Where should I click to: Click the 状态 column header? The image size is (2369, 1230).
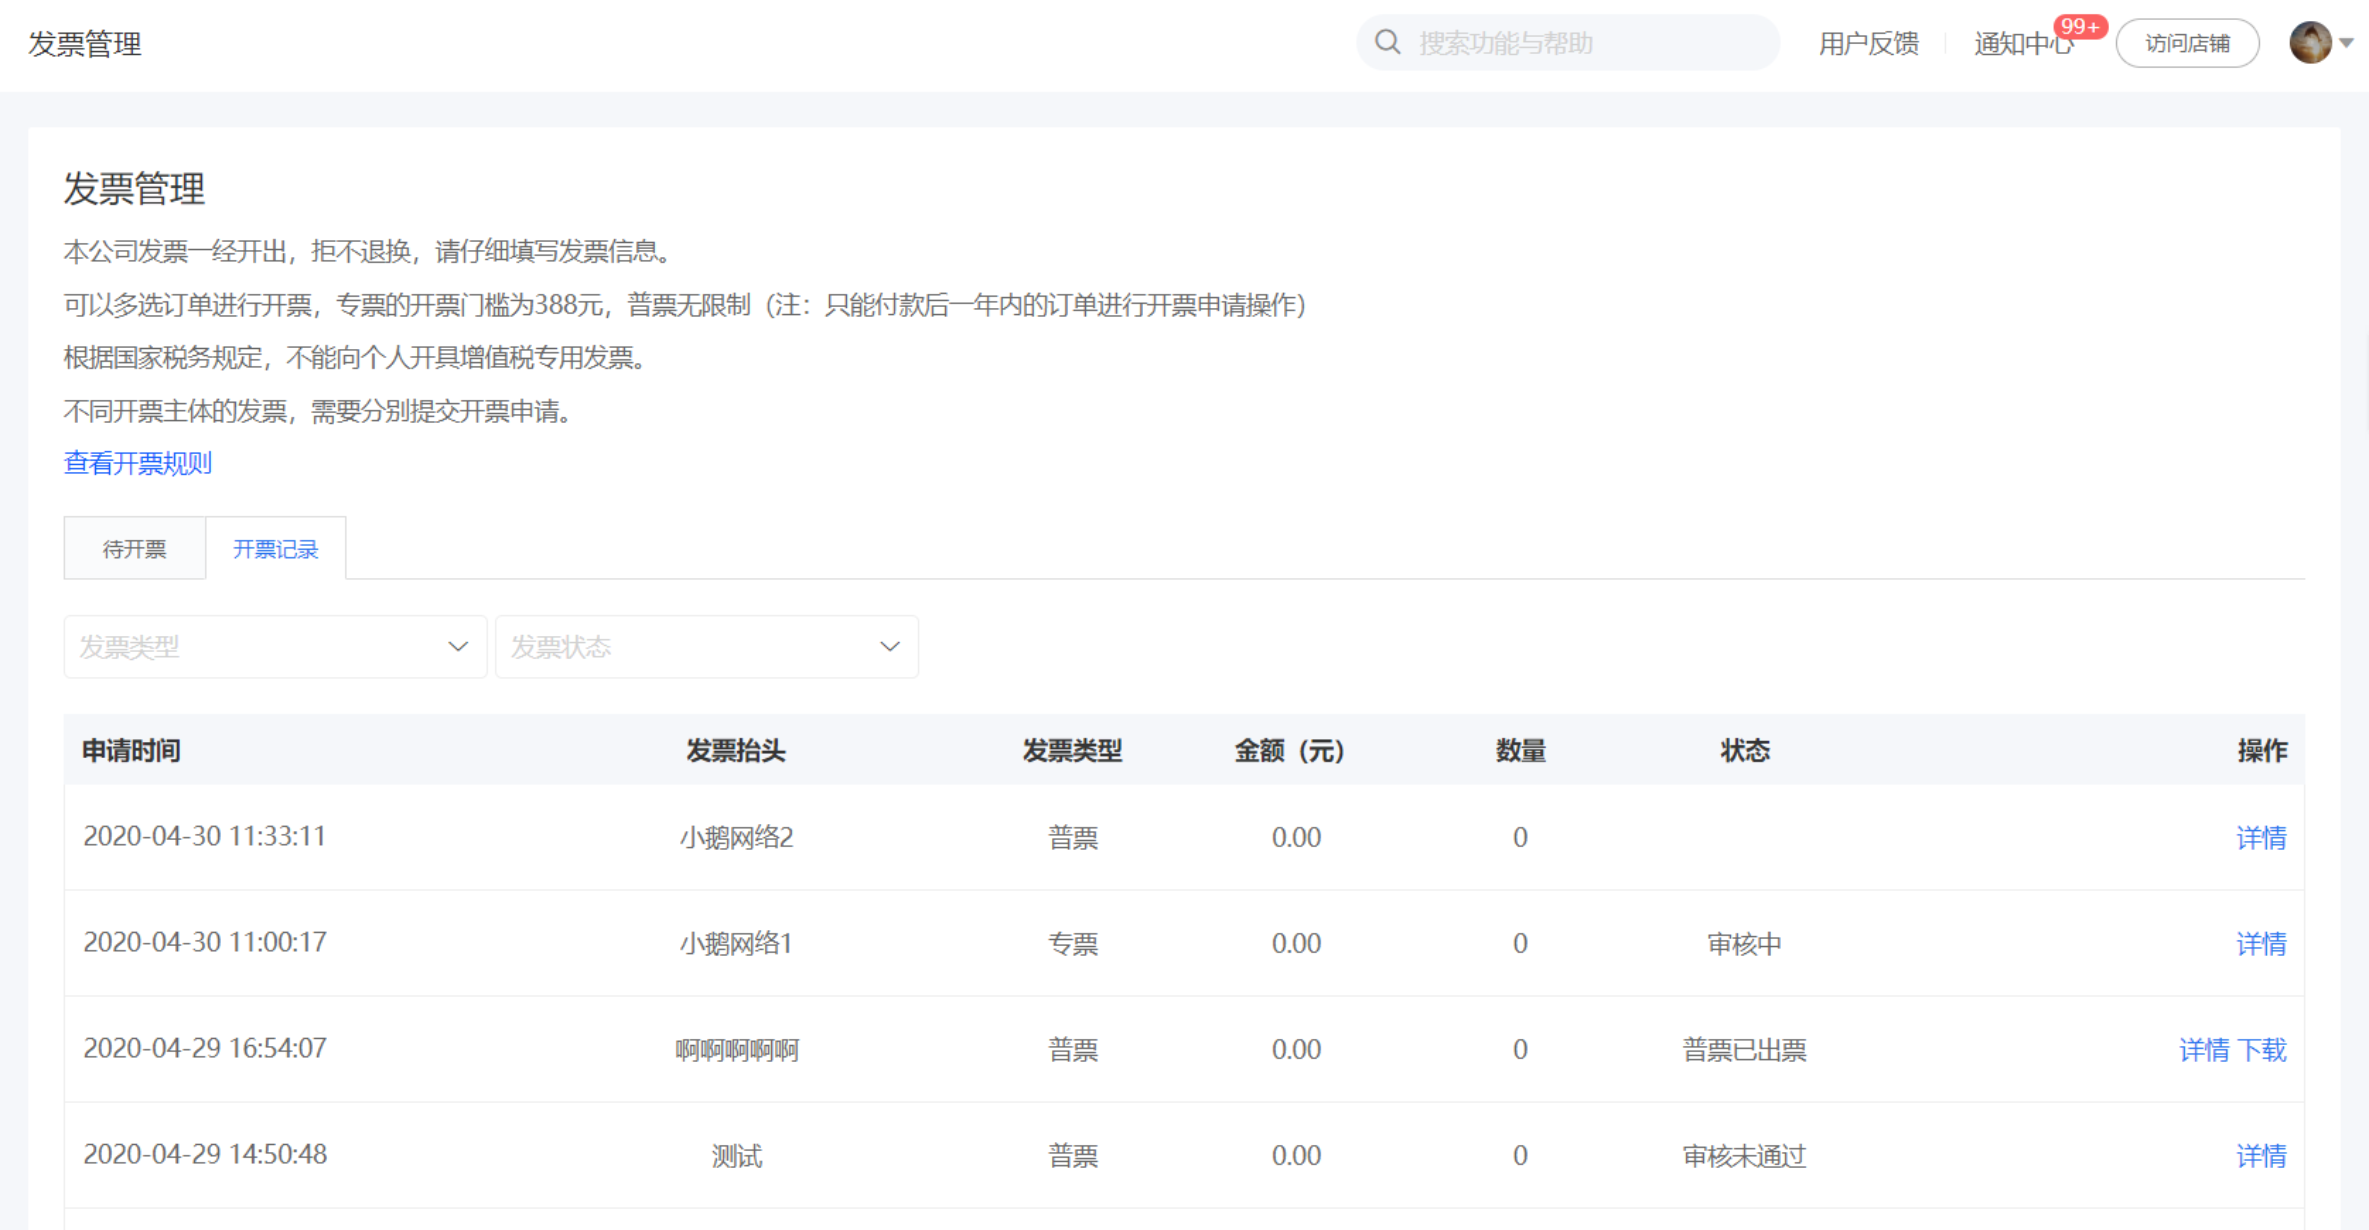click(x=1745, y=751)
